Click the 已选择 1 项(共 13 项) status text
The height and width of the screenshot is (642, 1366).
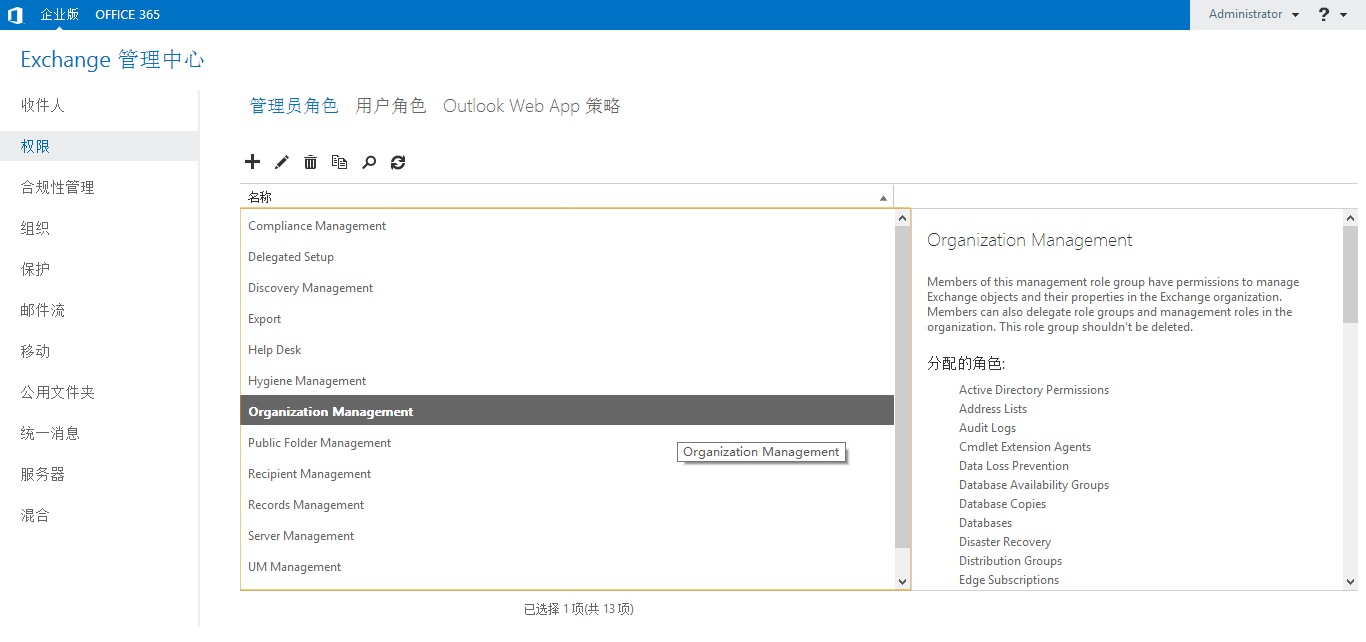(x=579, y=609)
